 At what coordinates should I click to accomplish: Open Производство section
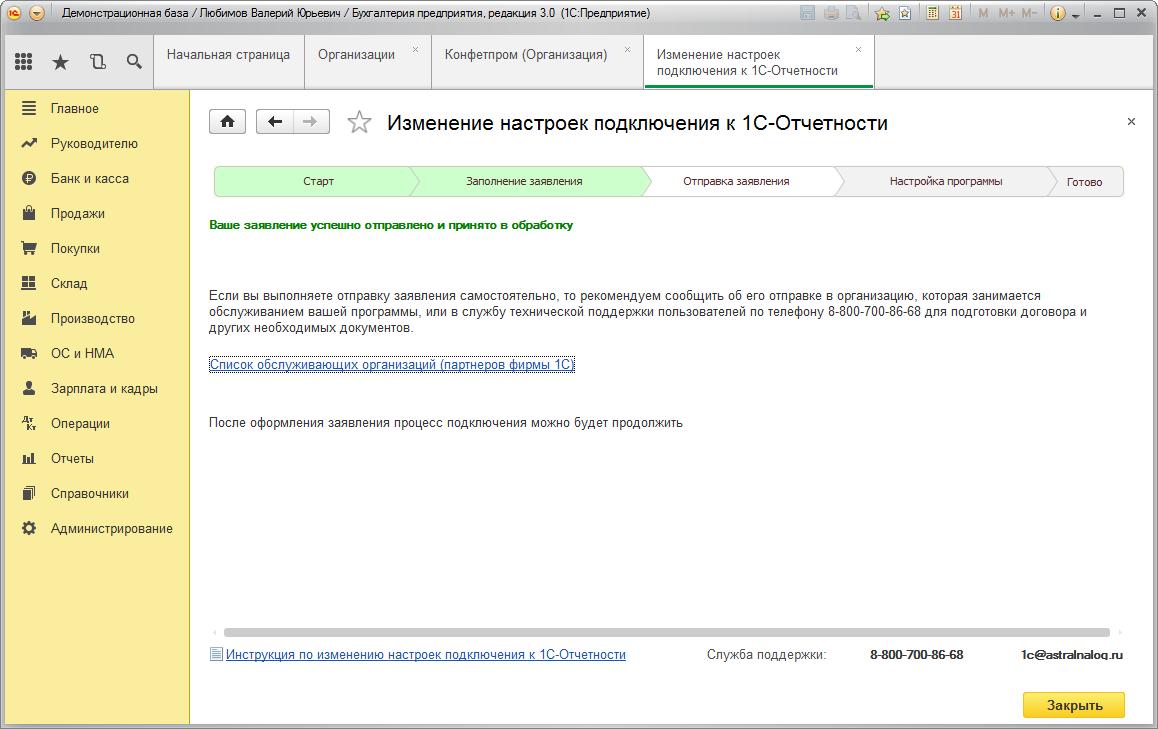[x=97, y=318]
